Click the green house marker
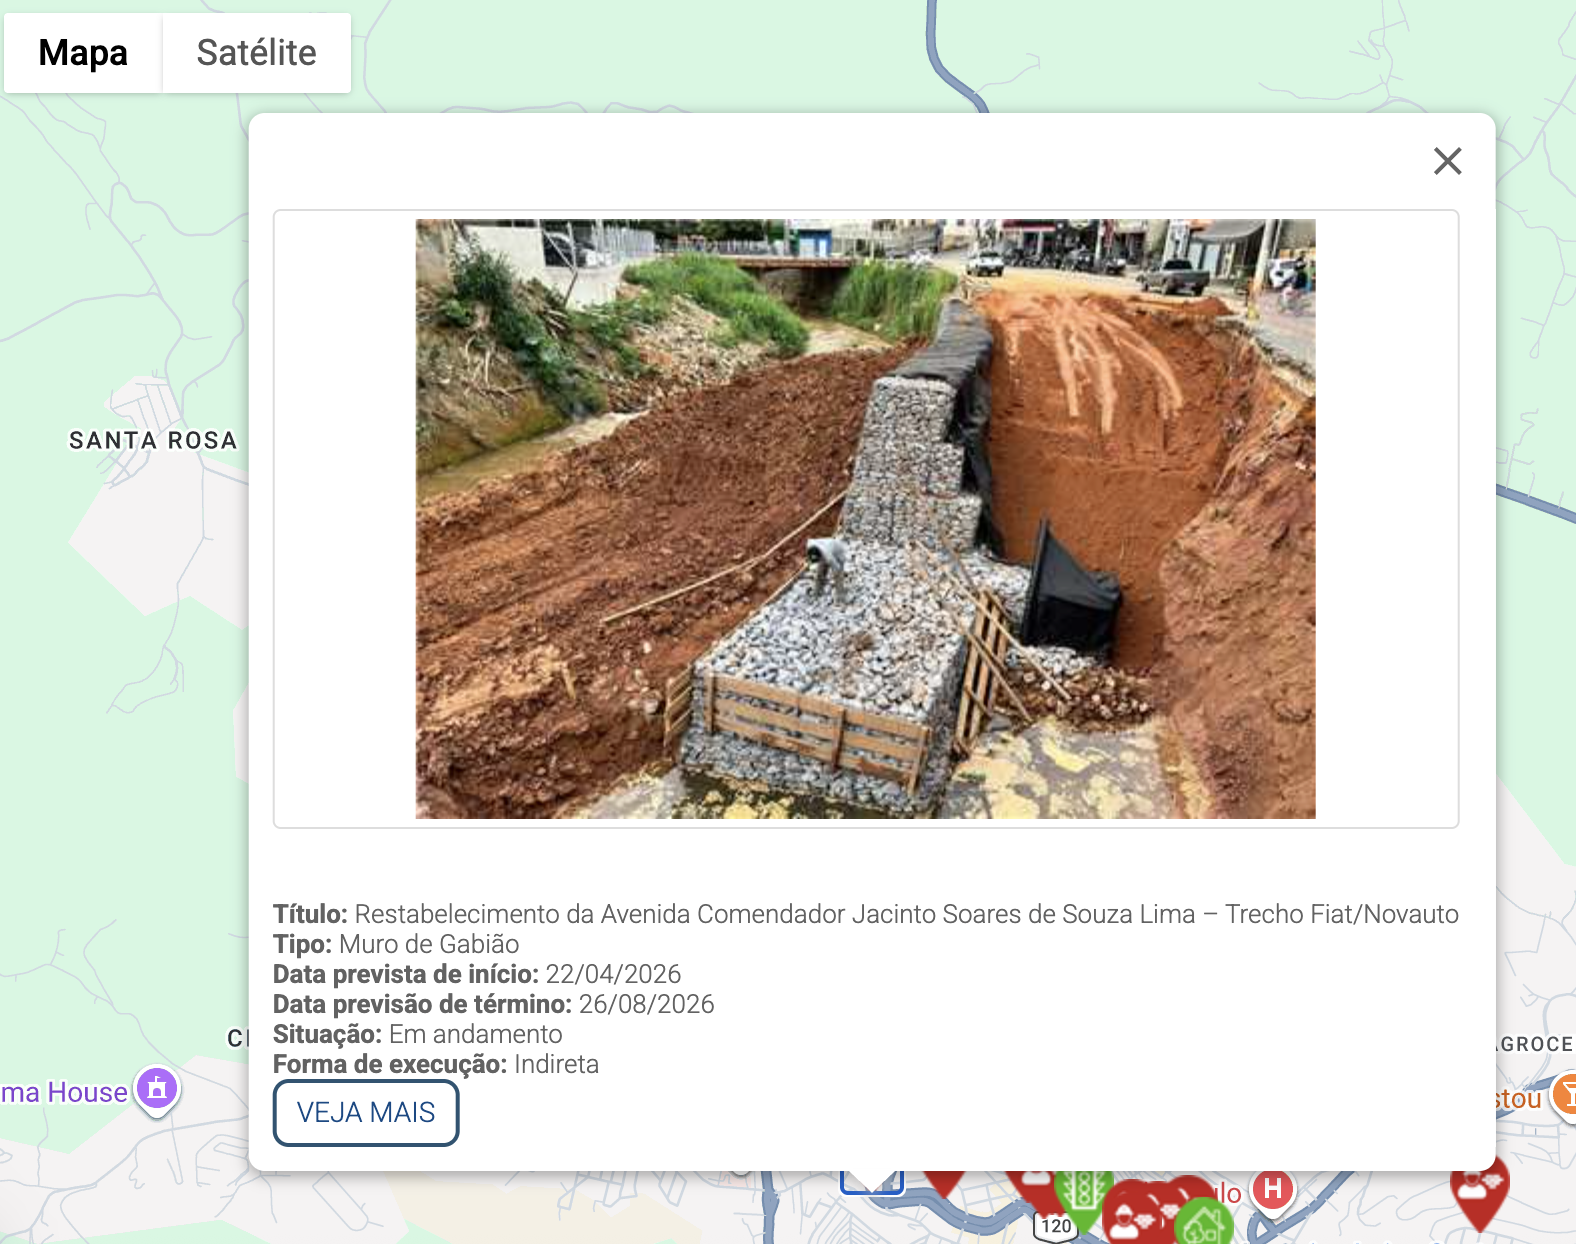Image resolution: width=1576 pixels, height=1244 pixels. pyautogui.click(x=1203, y=1224)
